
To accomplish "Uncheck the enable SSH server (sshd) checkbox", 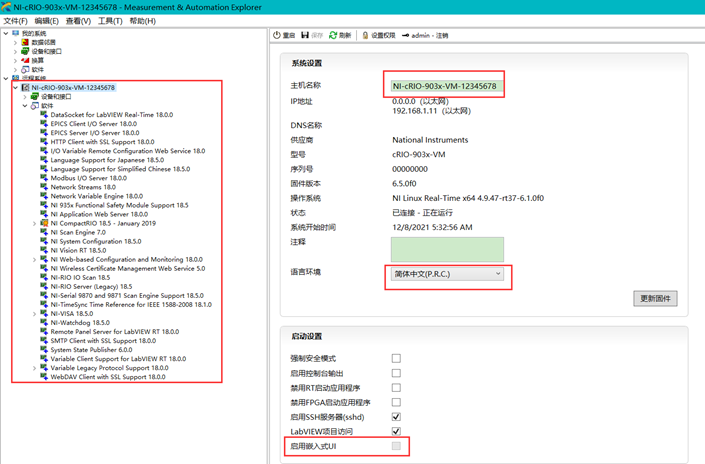I will (396, 417).
